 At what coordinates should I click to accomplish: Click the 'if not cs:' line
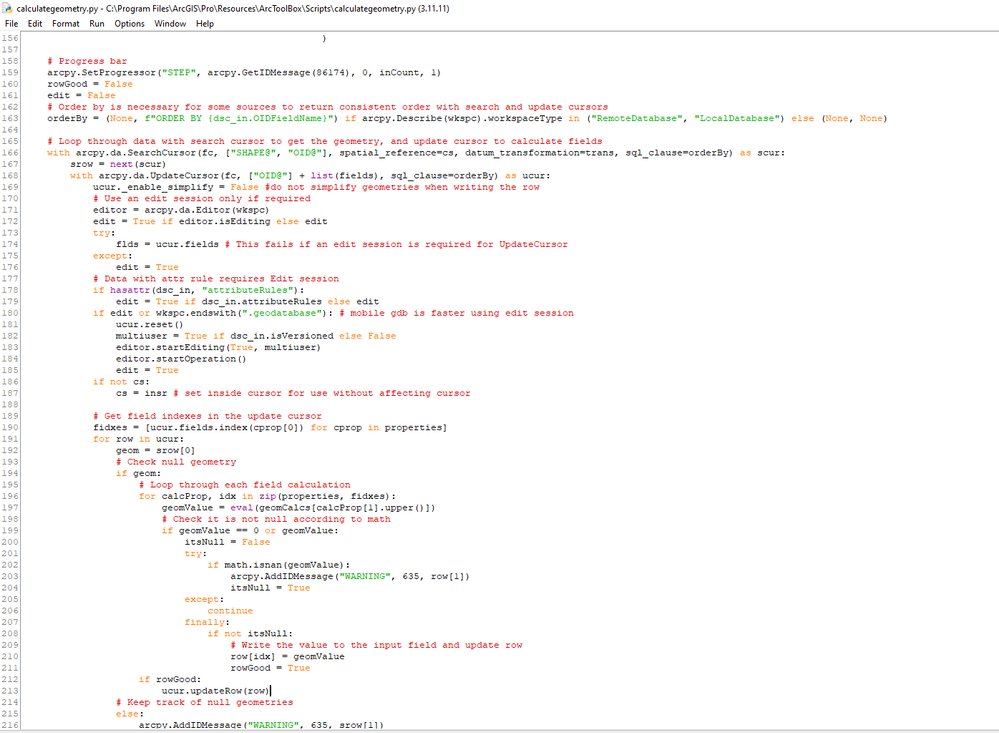click(121, 382)
